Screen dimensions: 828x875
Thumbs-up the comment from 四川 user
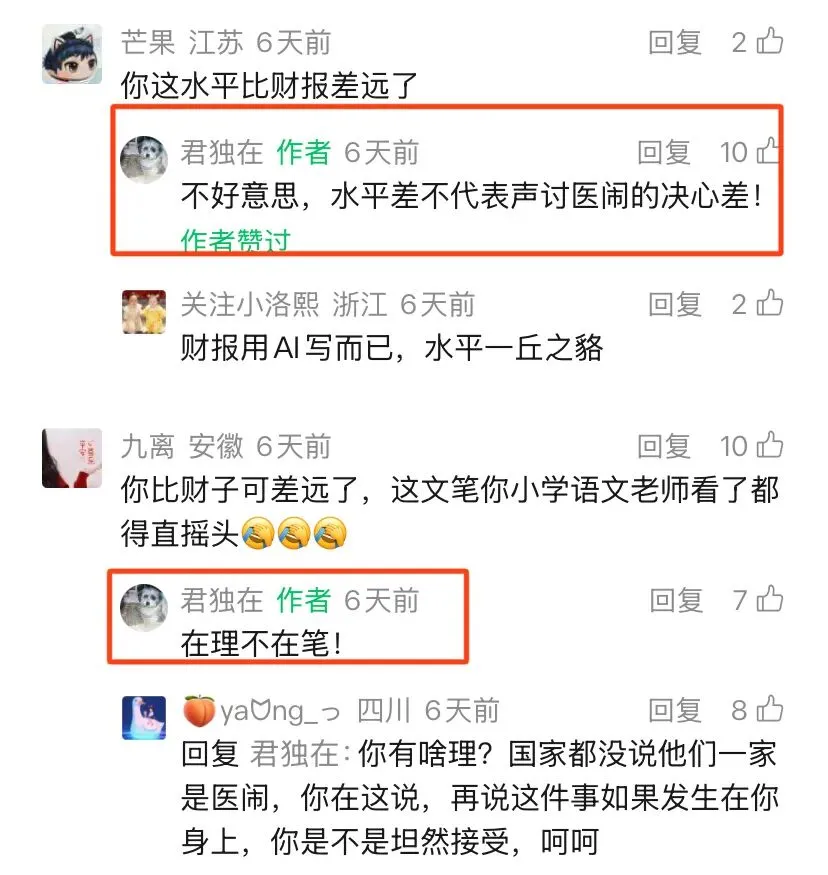[770, 709]
